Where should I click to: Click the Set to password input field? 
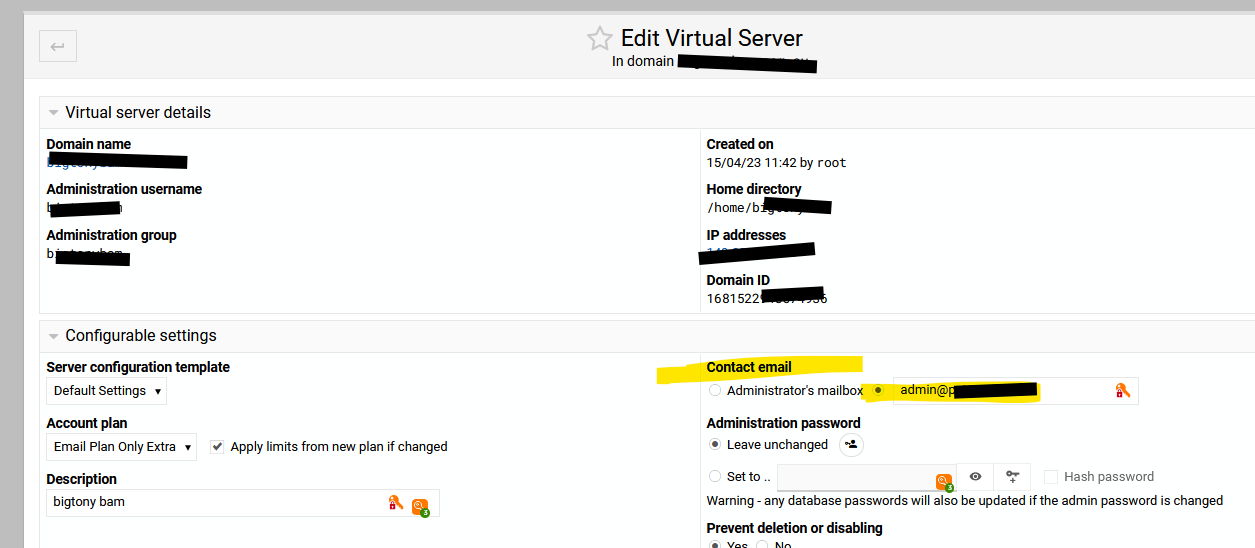click(855, 477)
